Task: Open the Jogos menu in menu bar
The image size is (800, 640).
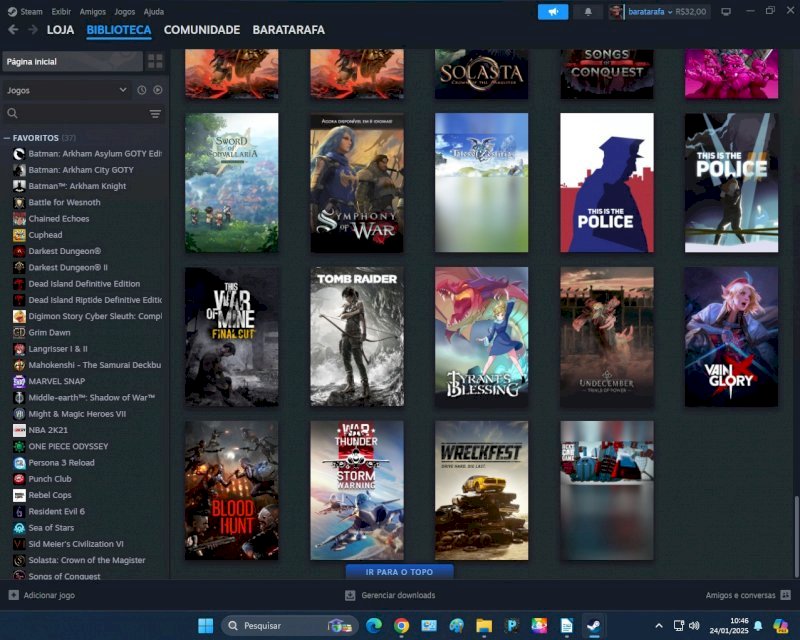Action: click(x=124, y=11)
